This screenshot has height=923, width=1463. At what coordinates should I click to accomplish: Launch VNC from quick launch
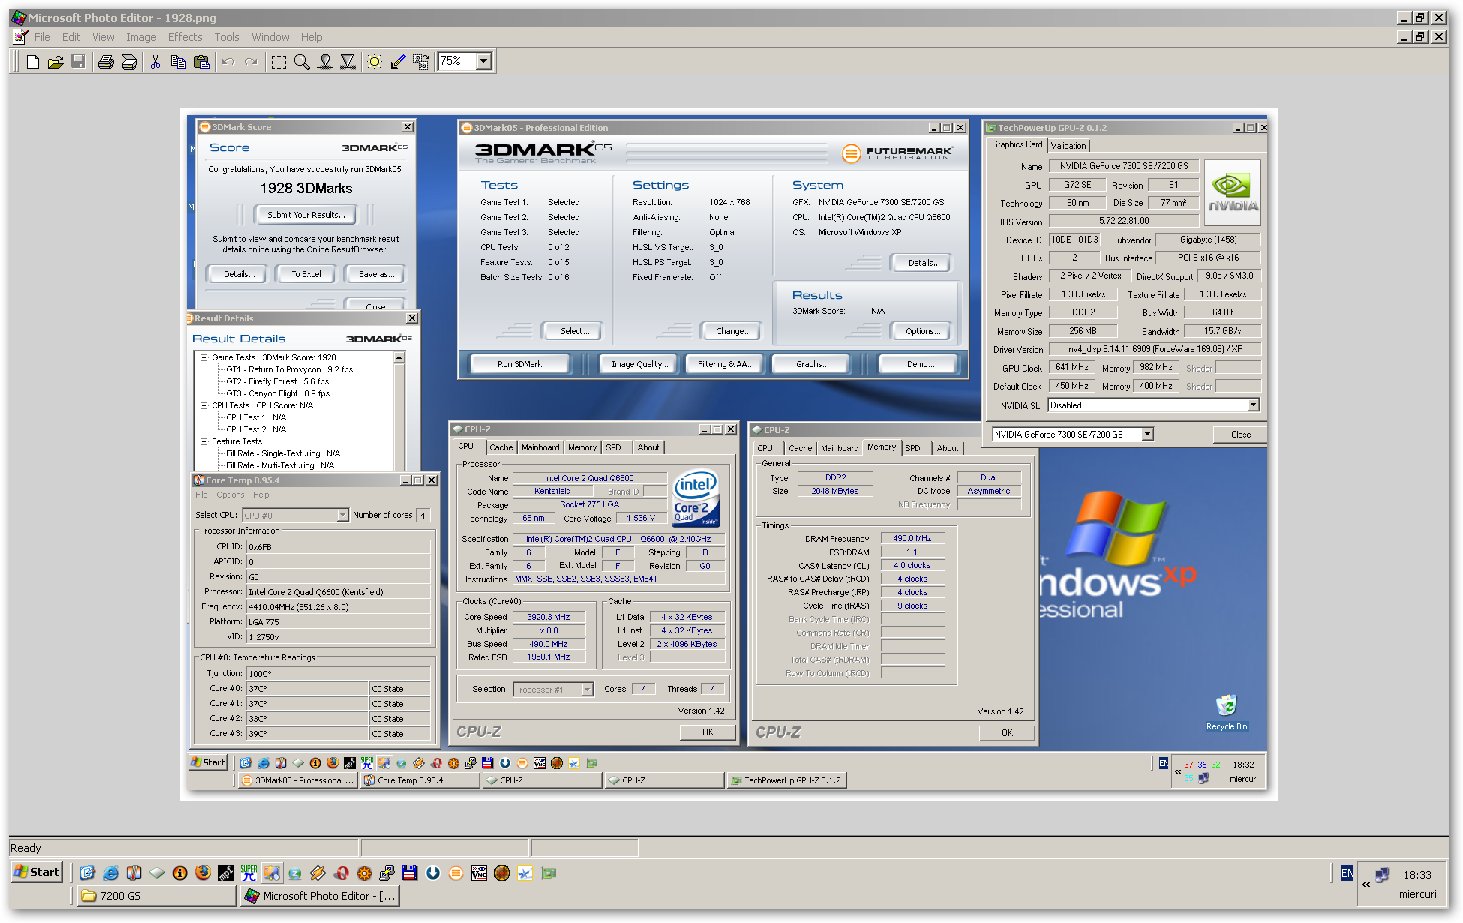coord(478,873)
